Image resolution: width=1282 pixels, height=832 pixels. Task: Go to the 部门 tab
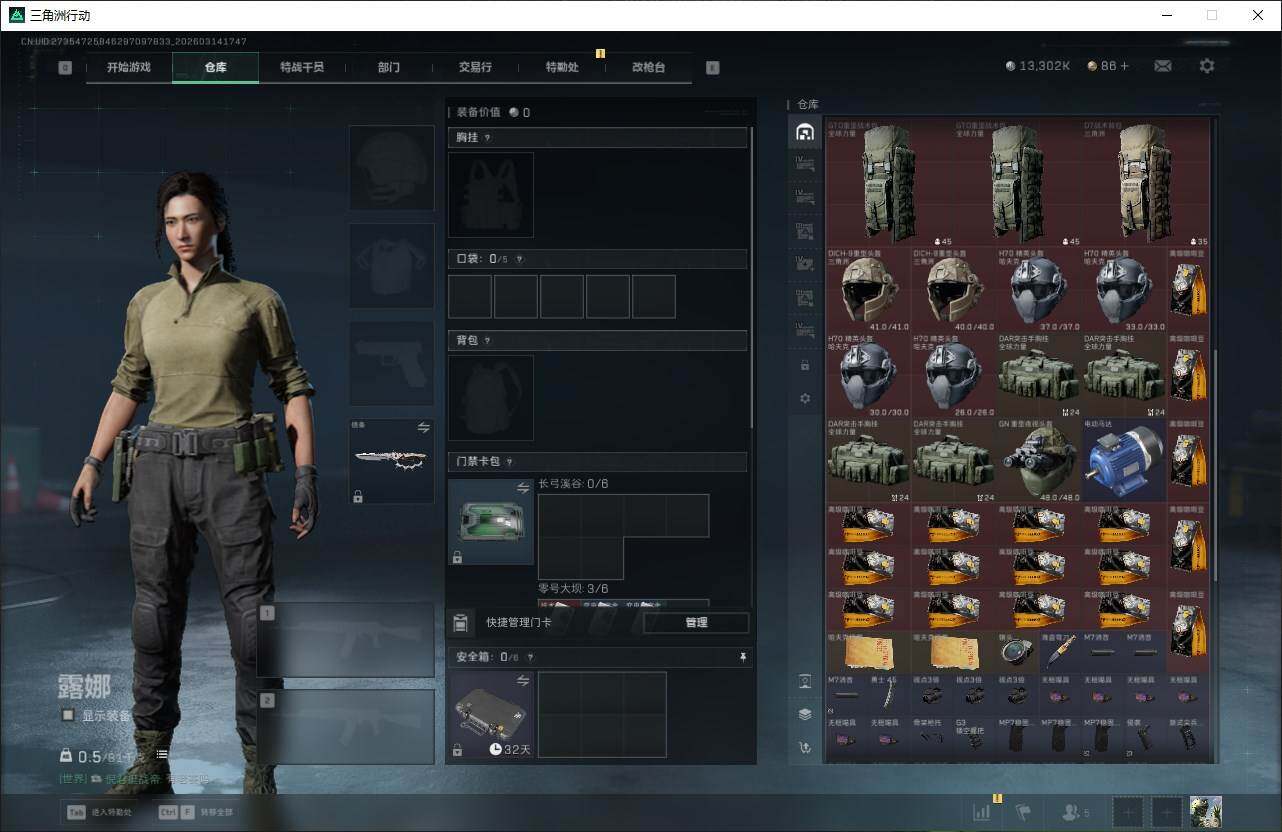click(x=389, y=68)
